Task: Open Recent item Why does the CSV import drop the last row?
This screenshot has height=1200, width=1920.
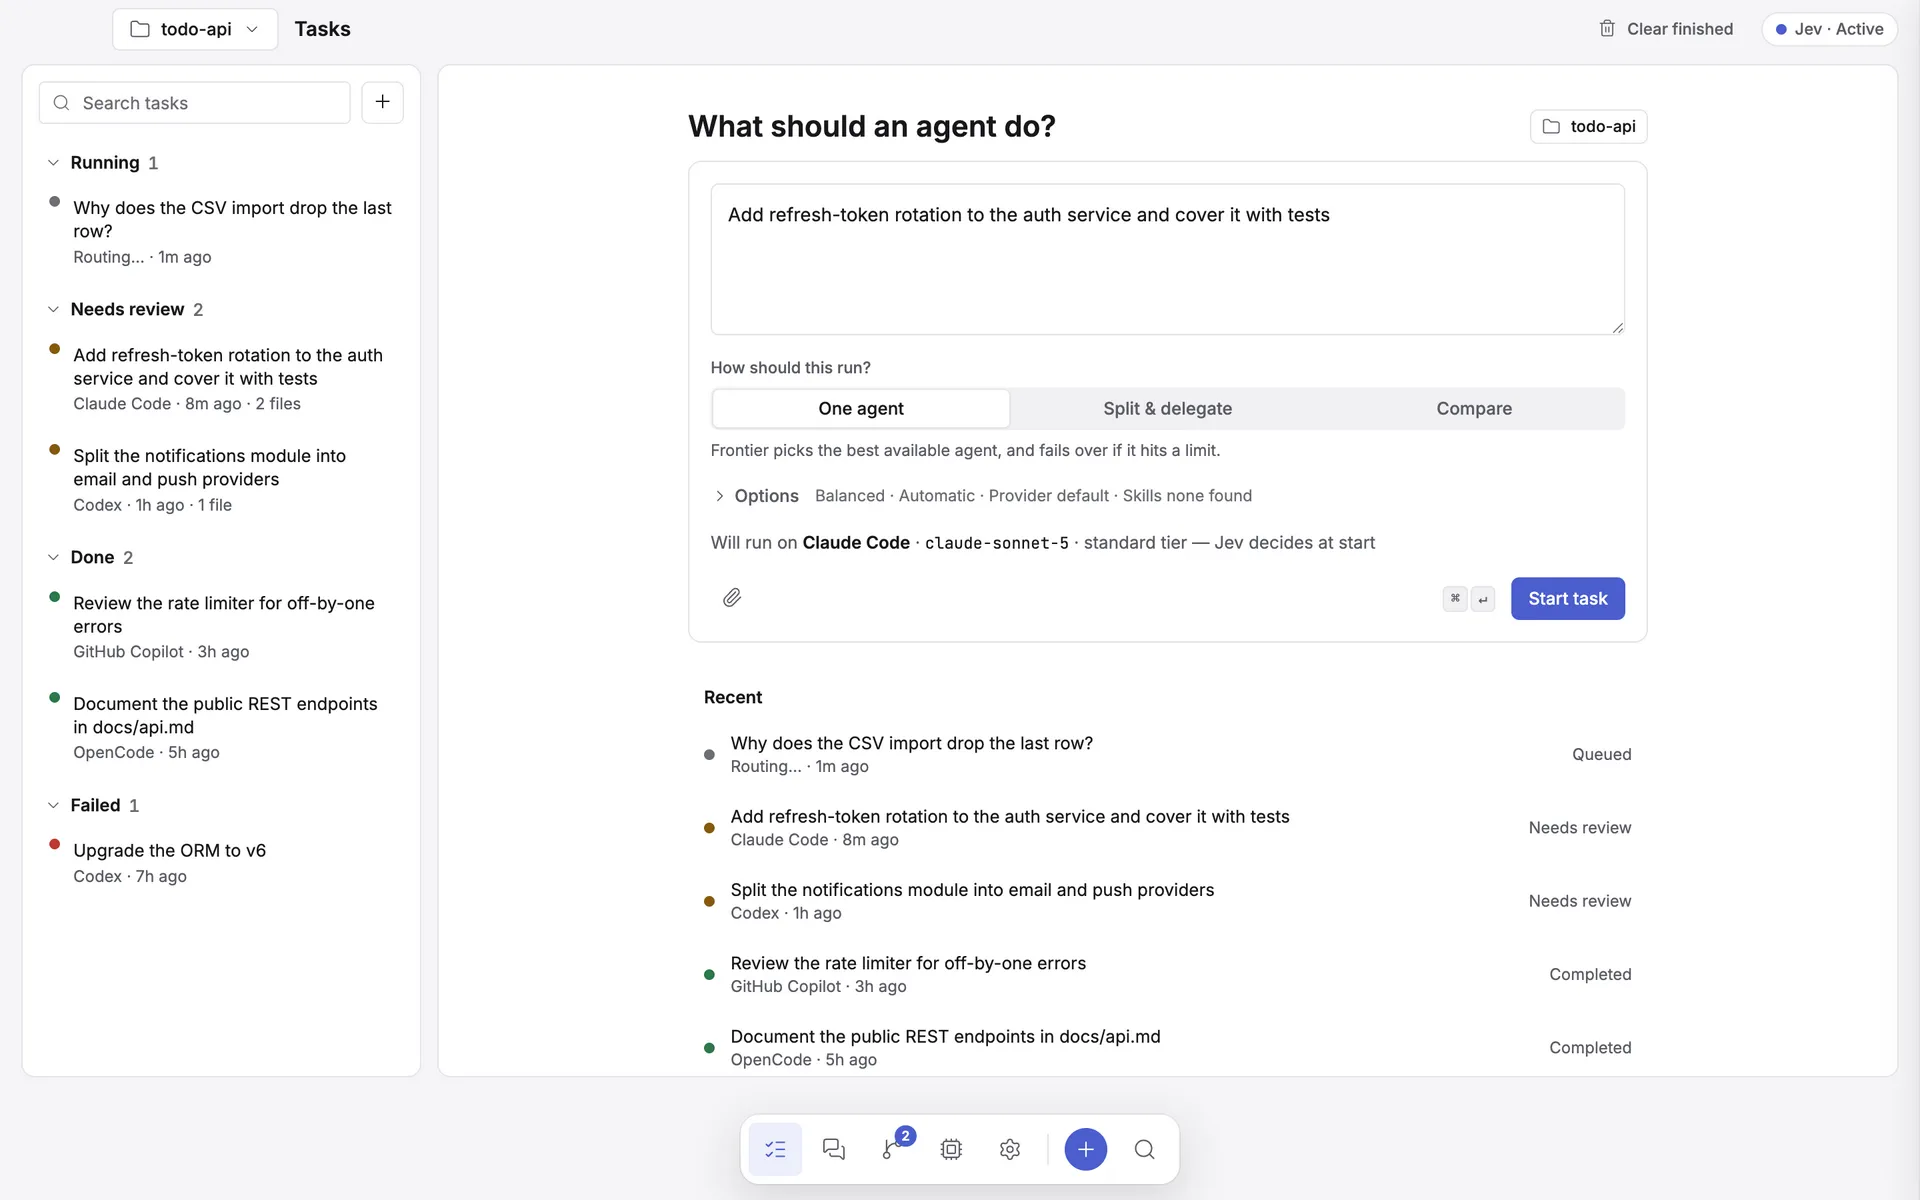Action: click(x=1167, y=754)
